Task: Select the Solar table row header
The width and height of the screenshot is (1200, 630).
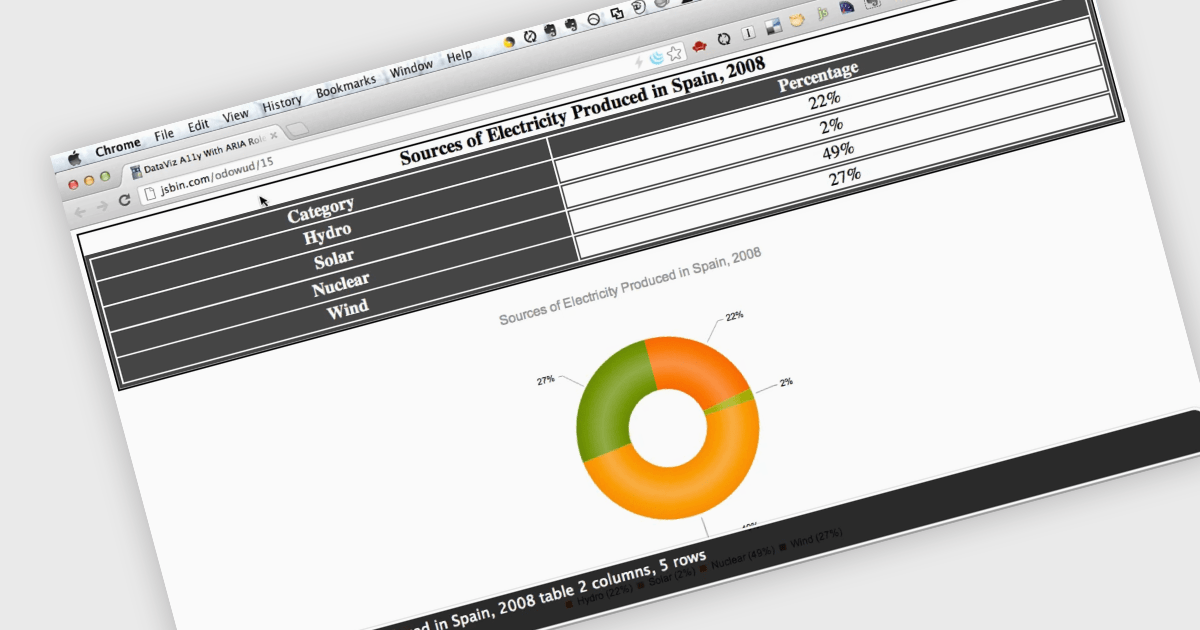Action: [334, 261]
